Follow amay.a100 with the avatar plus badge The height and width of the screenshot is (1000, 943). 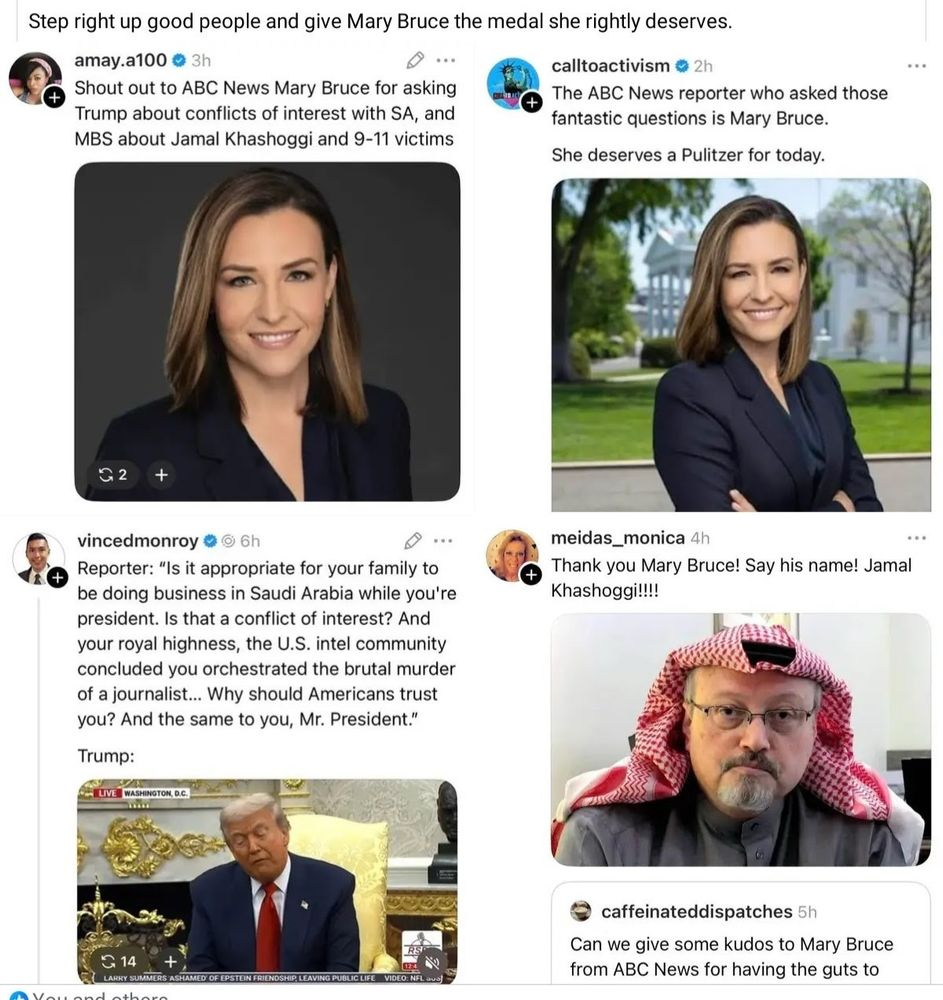(x=54, y=97)
